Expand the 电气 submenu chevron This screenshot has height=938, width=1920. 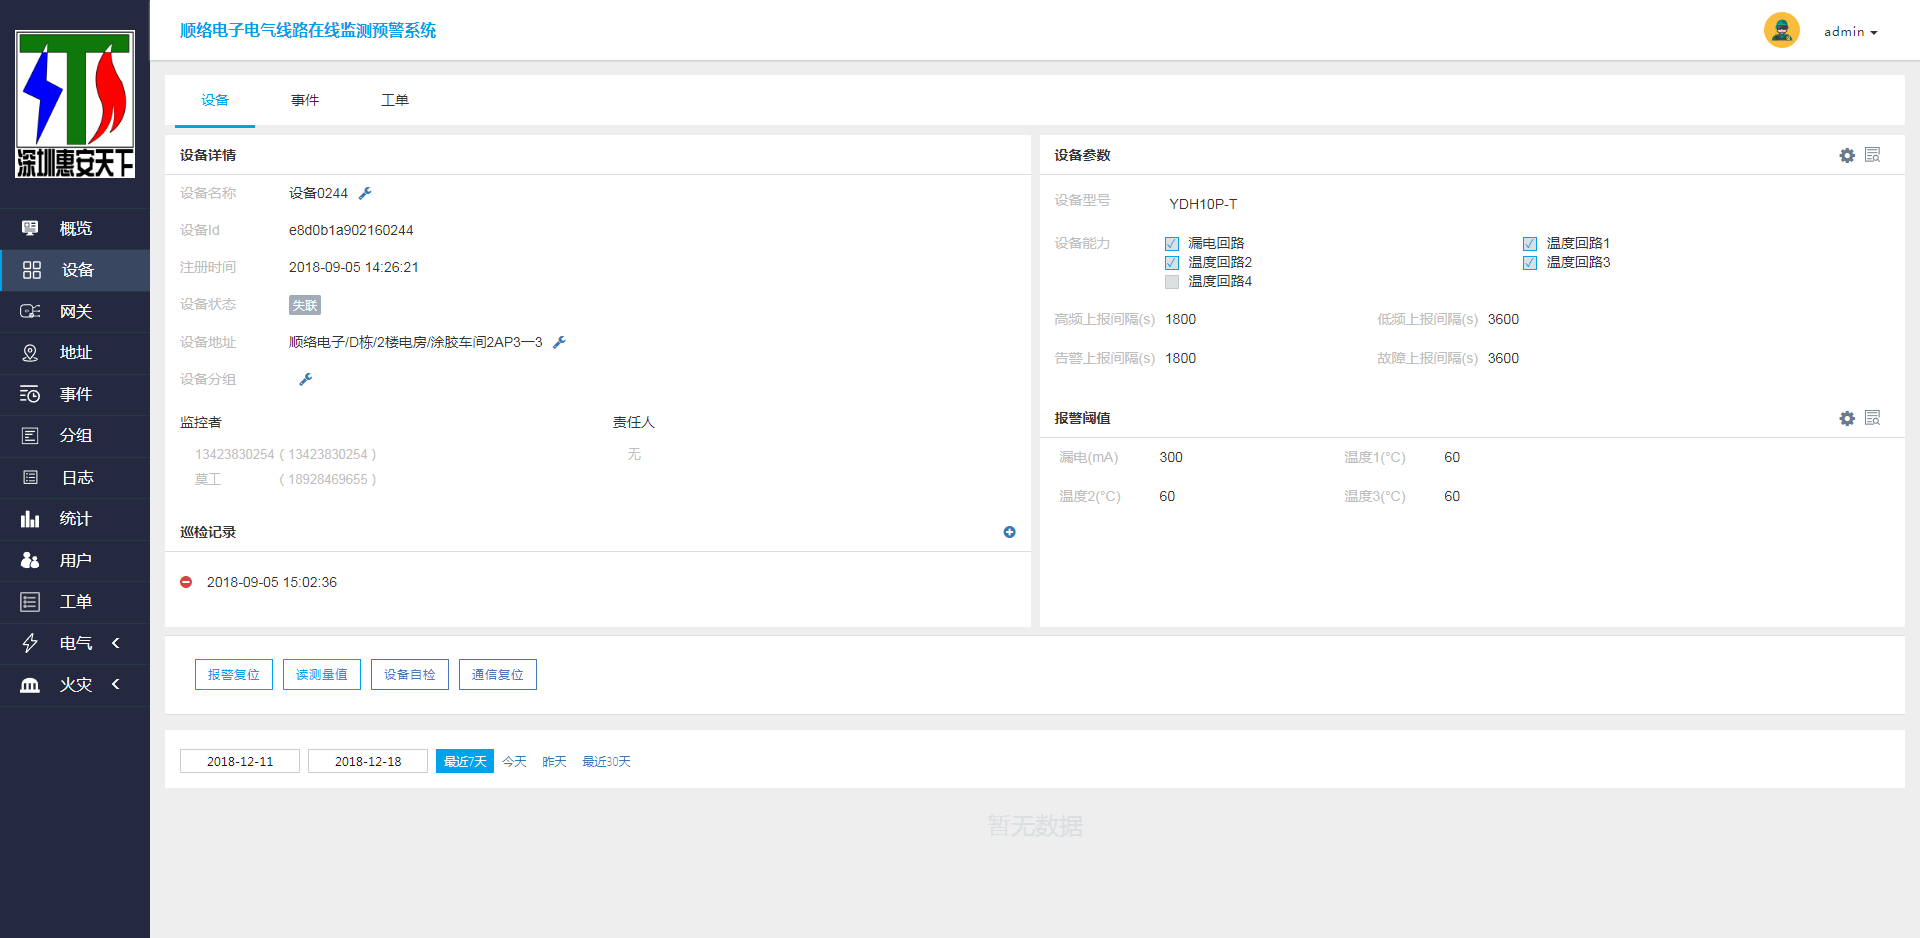click(116, 643)
